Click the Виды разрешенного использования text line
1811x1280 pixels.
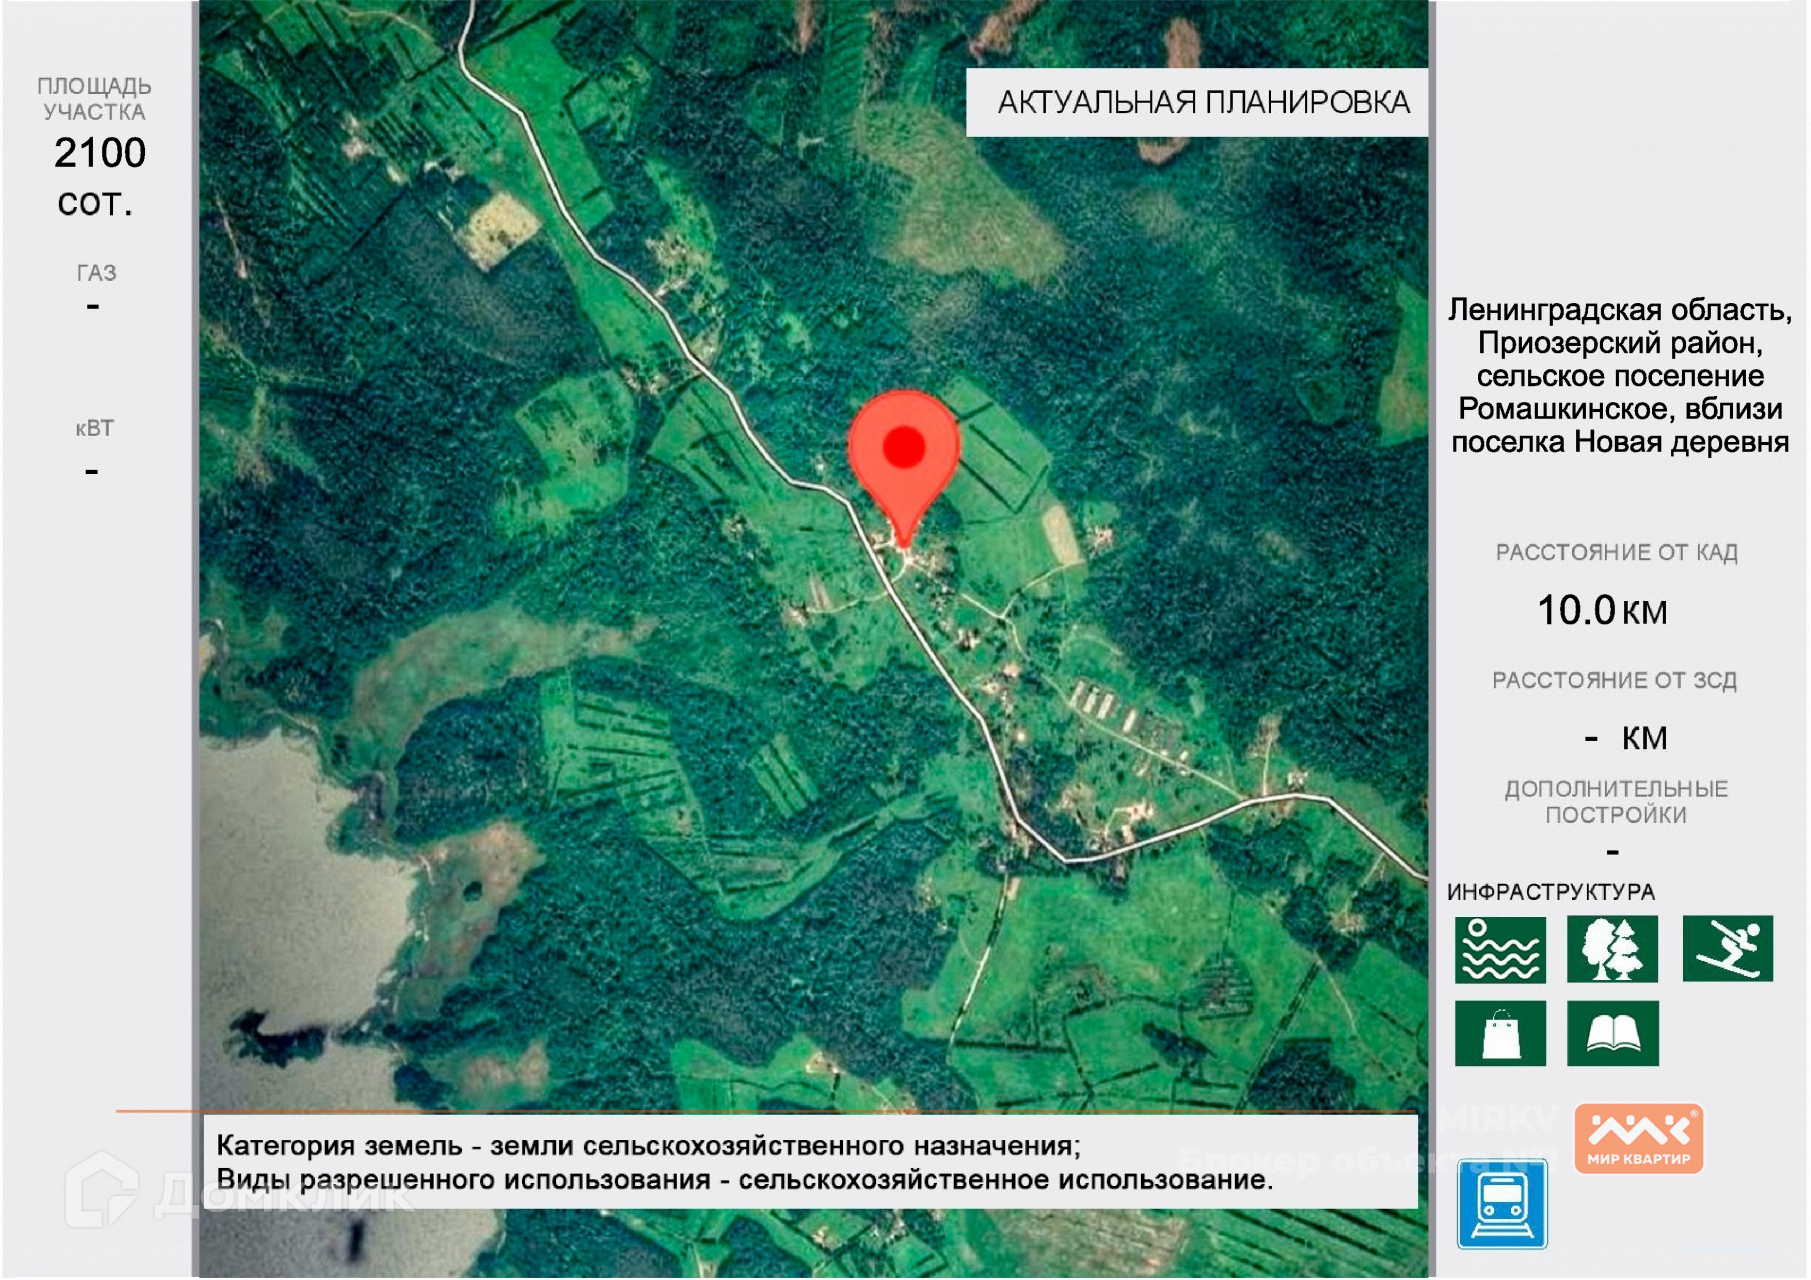click(745, 1180)
